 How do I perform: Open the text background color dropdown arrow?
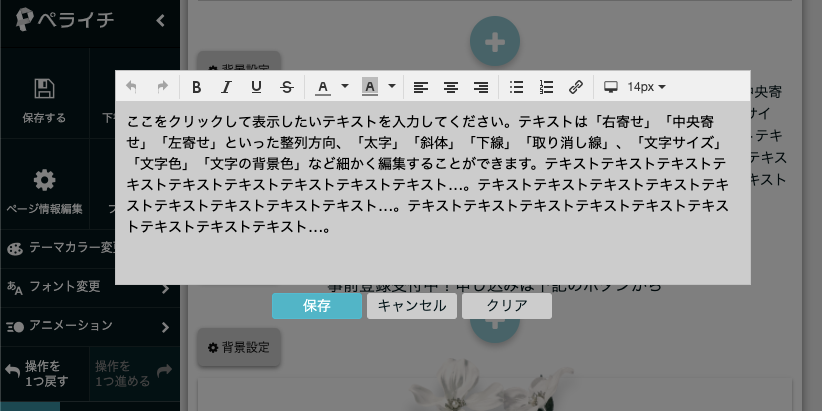(x=392, y=87)
